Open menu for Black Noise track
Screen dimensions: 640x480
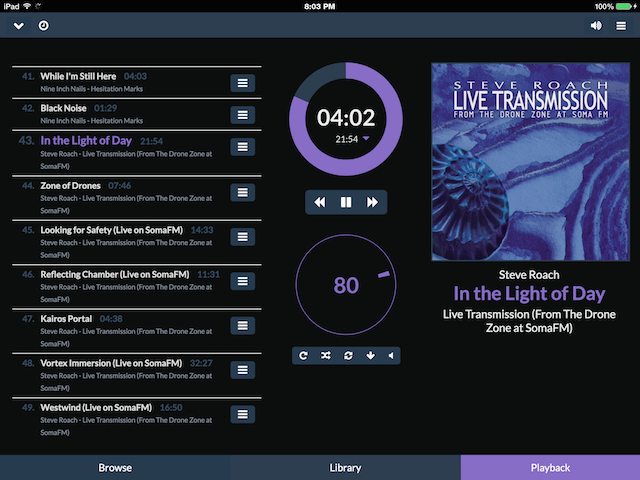click(x=242, y=115)
